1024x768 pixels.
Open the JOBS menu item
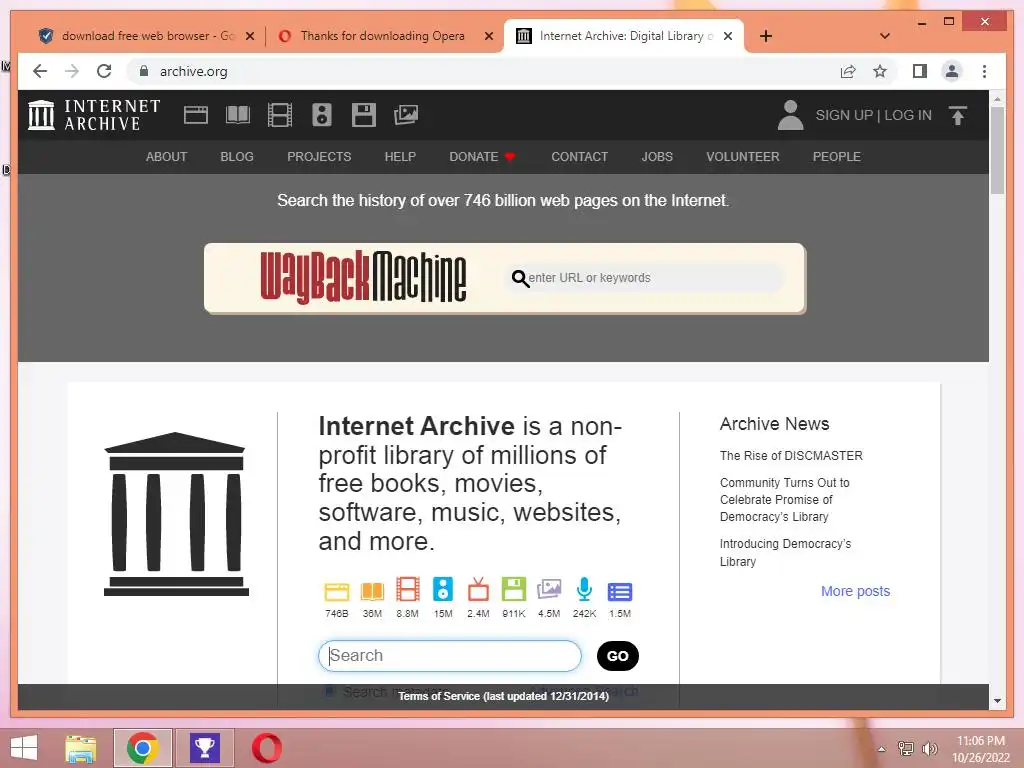657,157
